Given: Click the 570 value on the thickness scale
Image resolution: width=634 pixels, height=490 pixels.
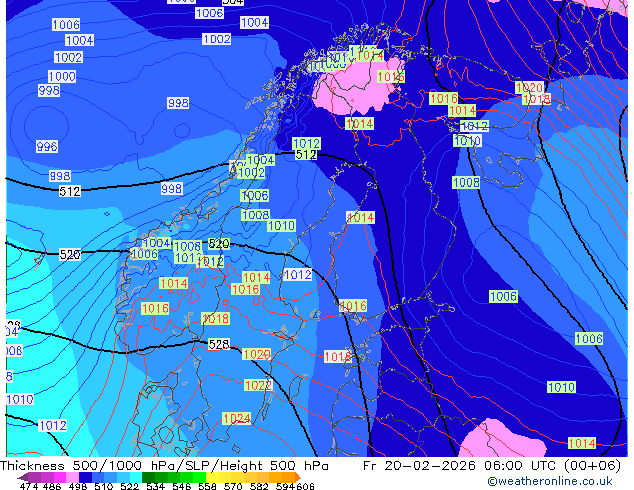Looking at the screenshot, I should (x=233, y=486).
